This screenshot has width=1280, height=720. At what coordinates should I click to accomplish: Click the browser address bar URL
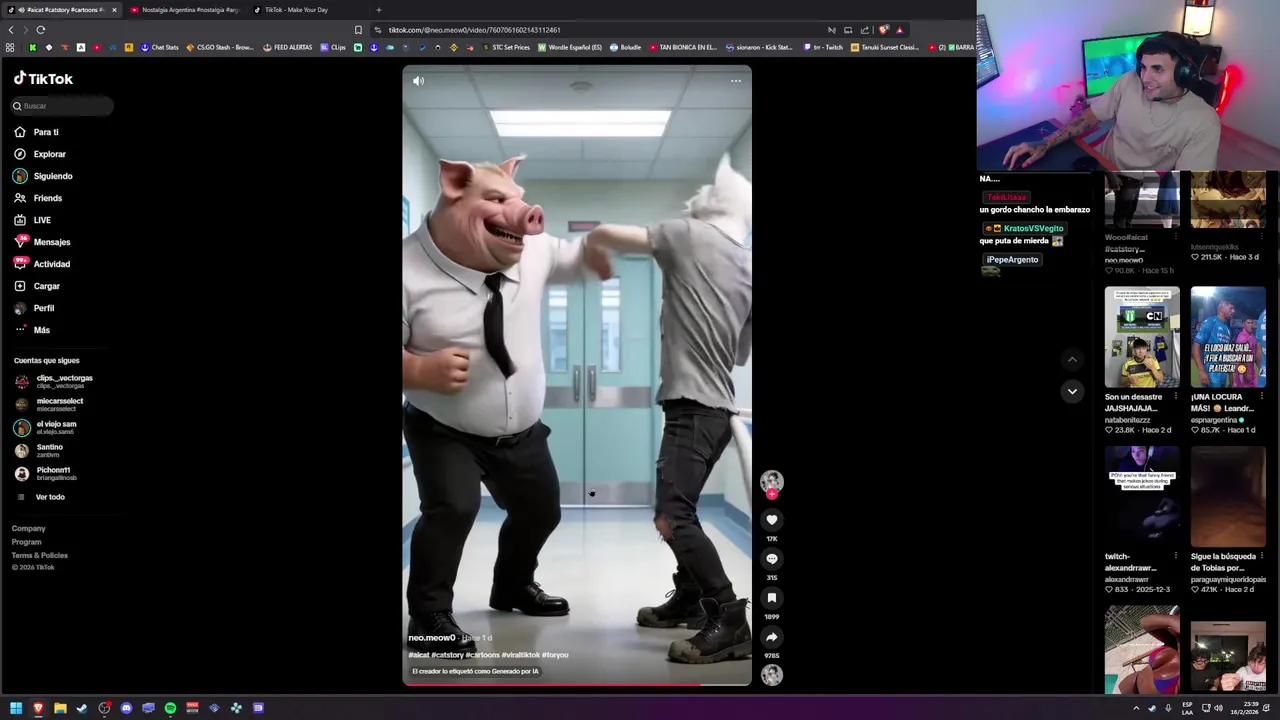coord(474,30)
